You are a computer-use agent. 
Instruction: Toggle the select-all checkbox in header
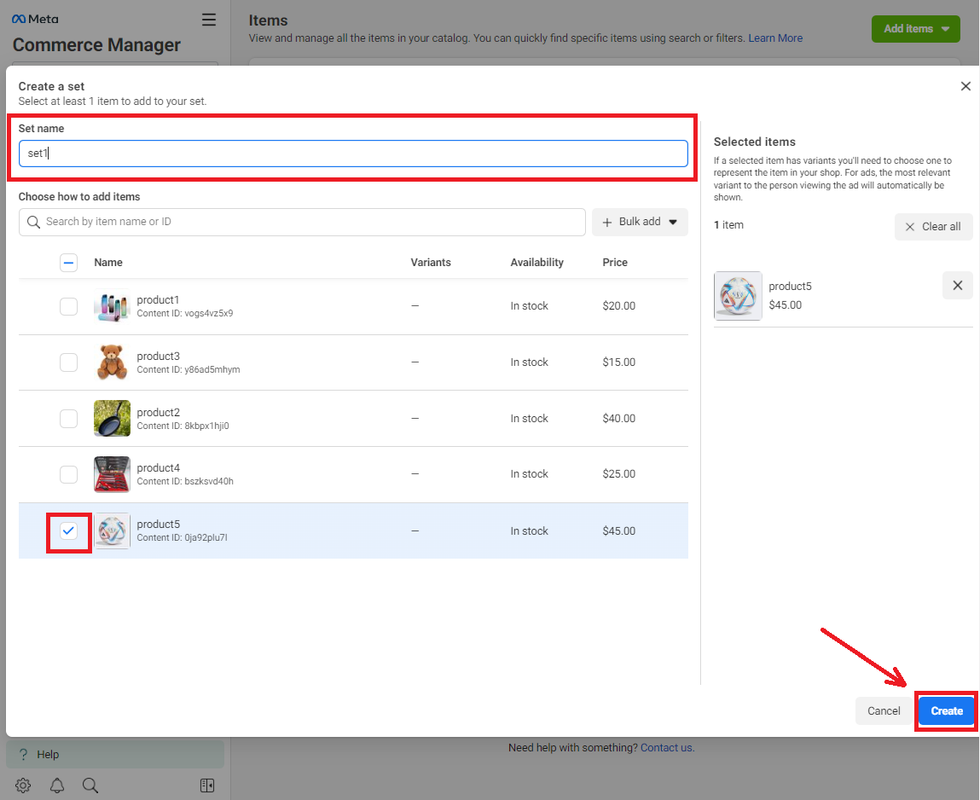[x=69, y=262]
